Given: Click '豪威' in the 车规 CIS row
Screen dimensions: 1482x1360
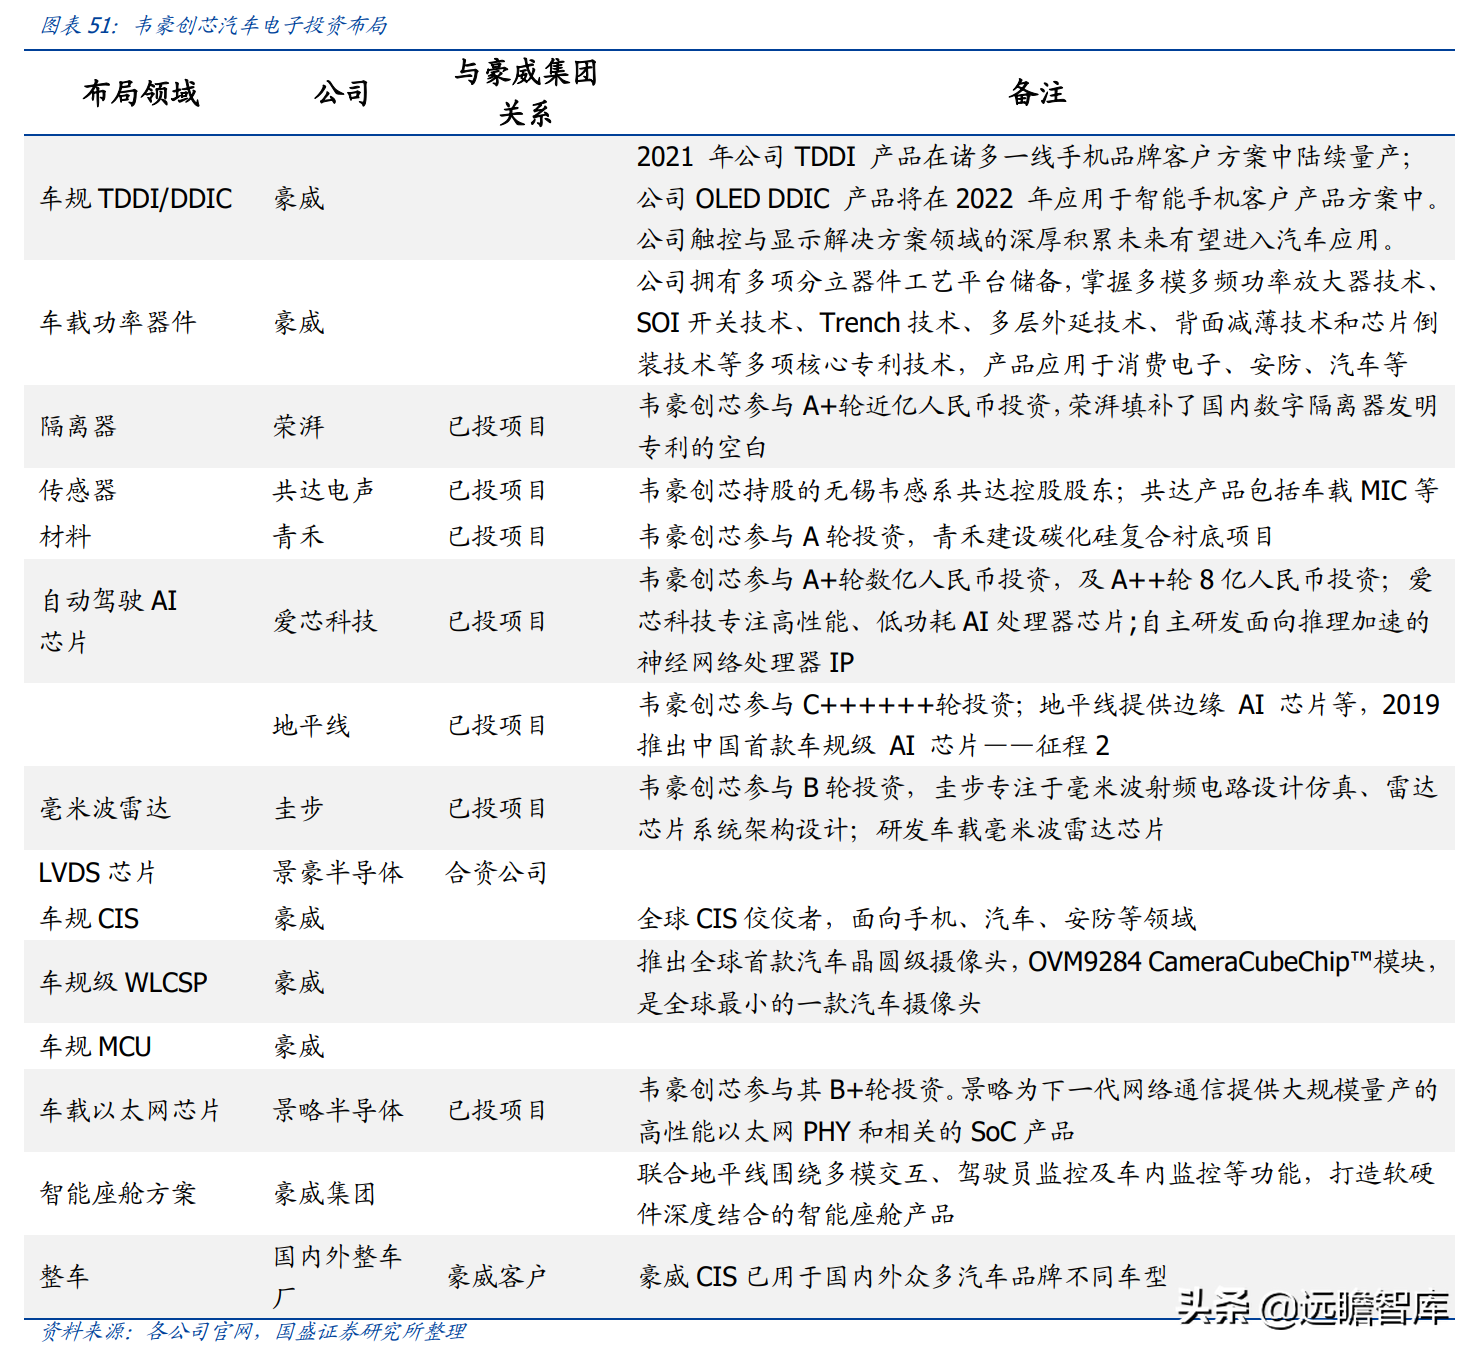Looking at the screenshot, I should pos(299,918).
